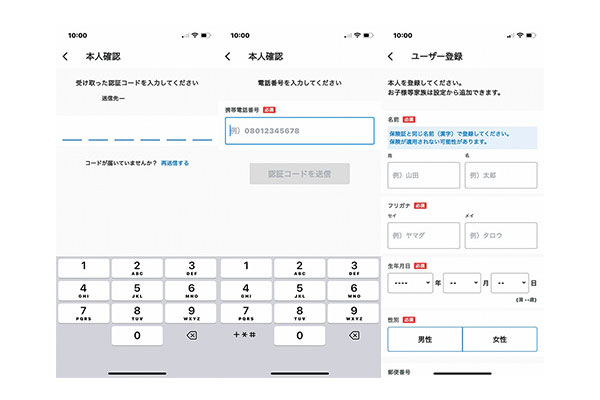The width and height of the screenshot is (600, 400).
Task: Click the 再送信する resend link
Action: coord(174,162)
